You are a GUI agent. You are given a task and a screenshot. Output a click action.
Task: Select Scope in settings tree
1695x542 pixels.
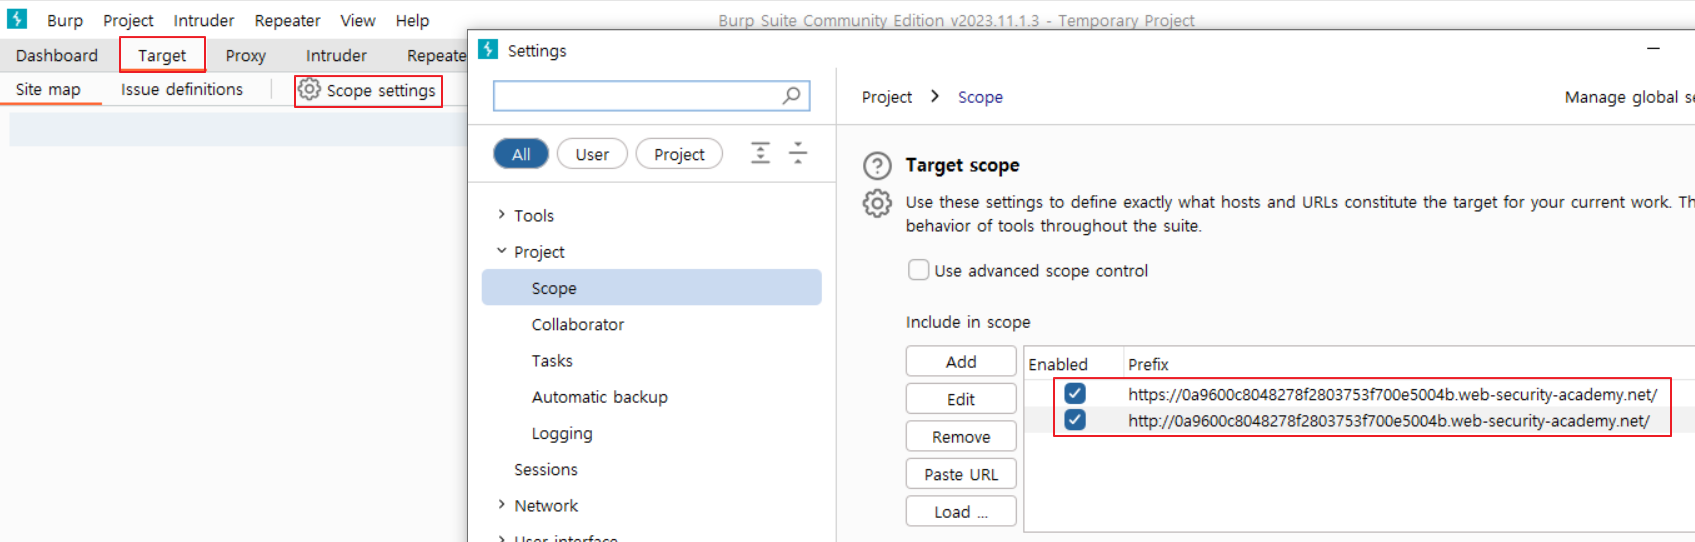[x=652, y=287]
